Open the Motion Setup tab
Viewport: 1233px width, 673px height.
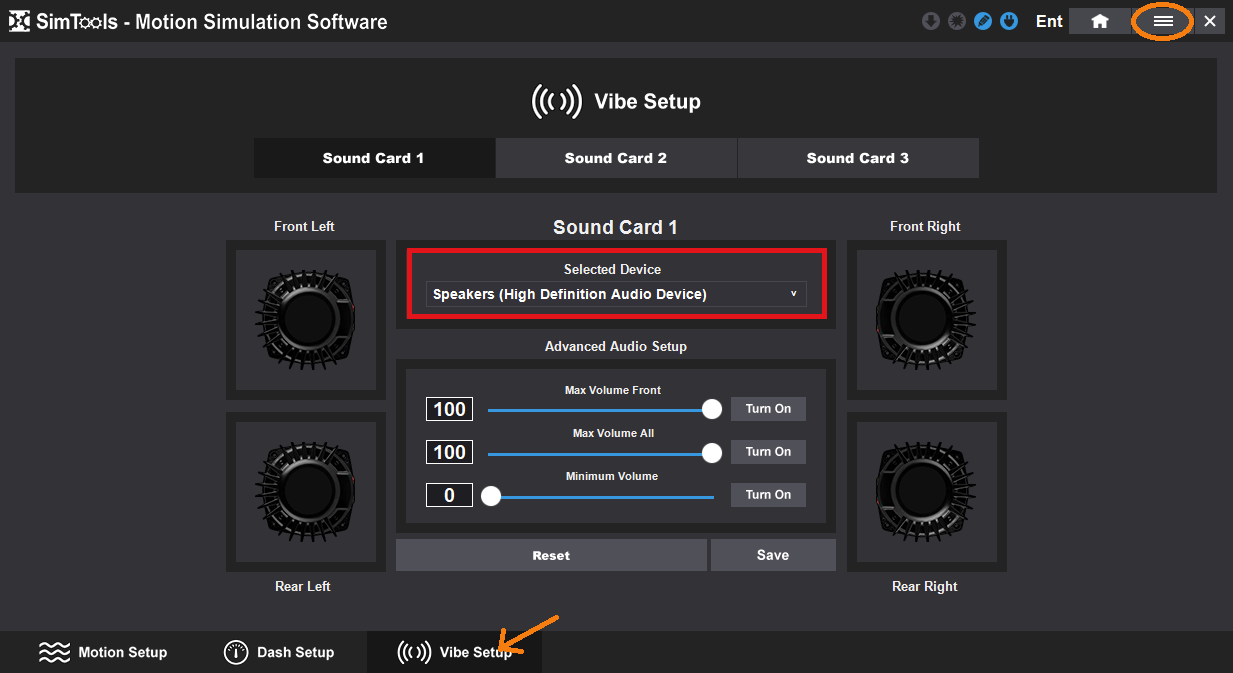pos(103,652)
